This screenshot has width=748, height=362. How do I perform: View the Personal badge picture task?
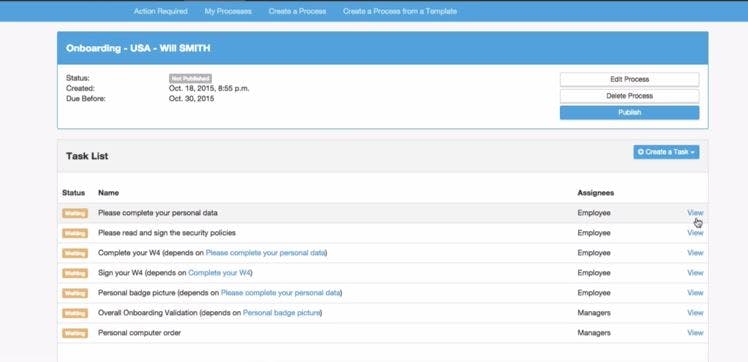coord(695,293)
